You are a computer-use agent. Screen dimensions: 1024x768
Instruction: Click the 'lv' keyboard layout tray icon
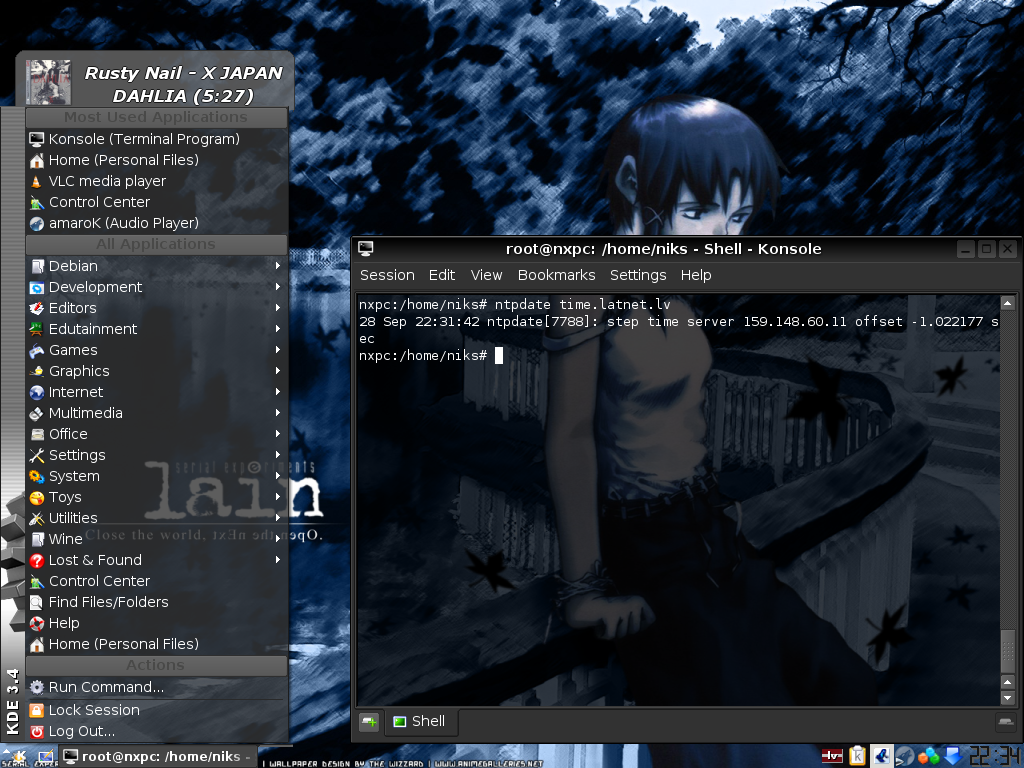click(x=832, y=756)
